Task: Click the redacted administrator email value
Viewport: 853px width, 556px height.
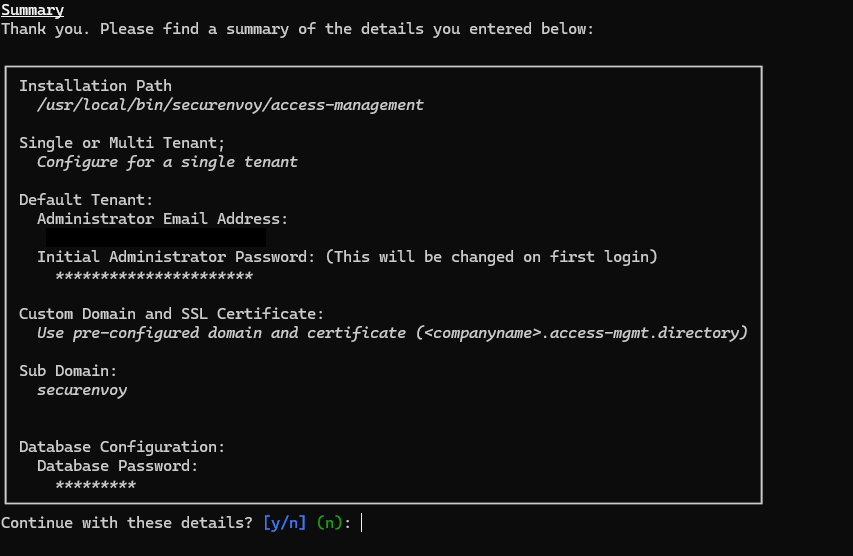Action: click(x=156, y=238)
